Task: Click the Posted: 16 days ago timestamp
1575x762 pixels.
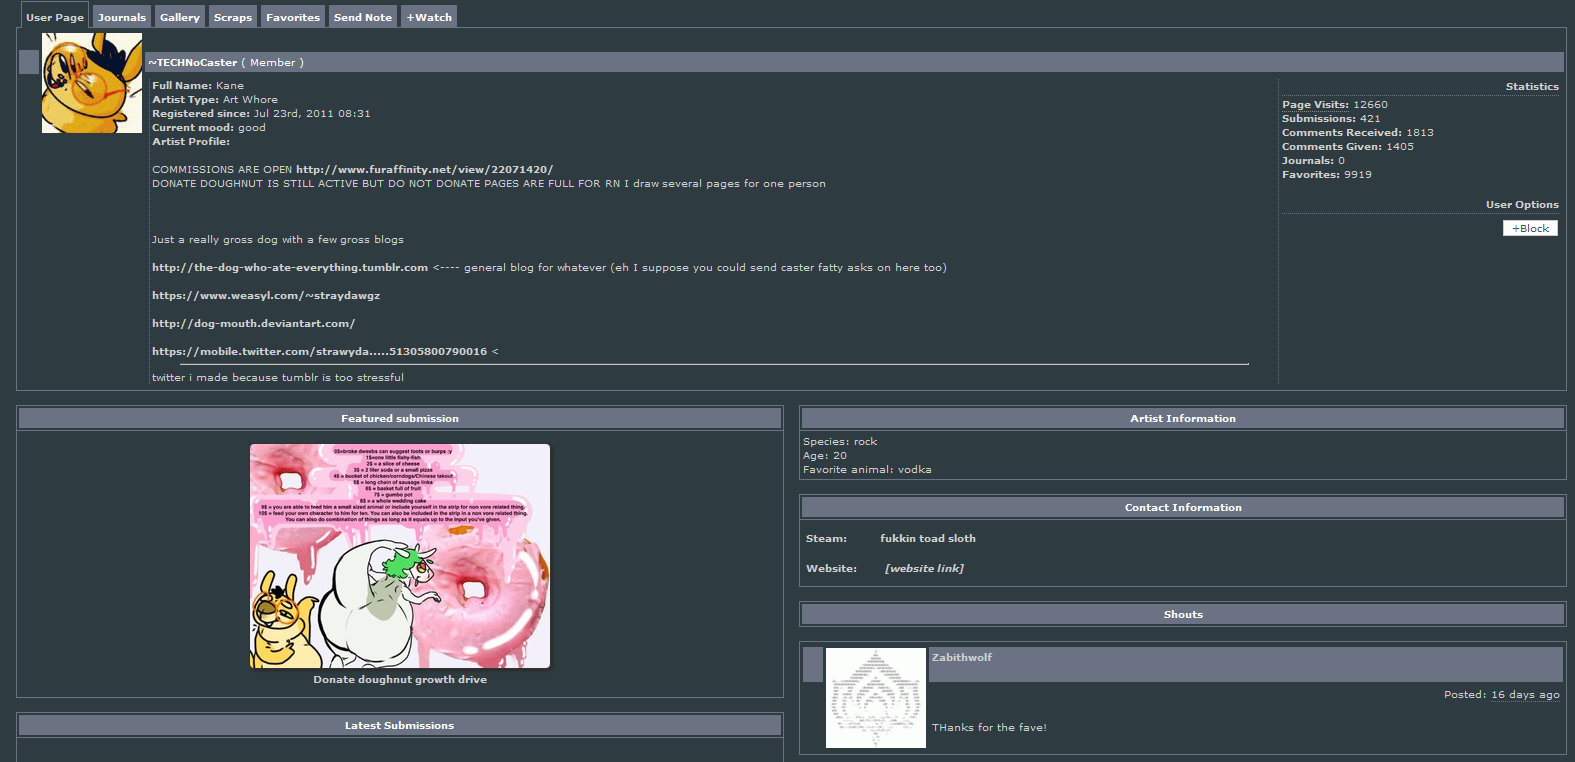Action: (1502, 695)
